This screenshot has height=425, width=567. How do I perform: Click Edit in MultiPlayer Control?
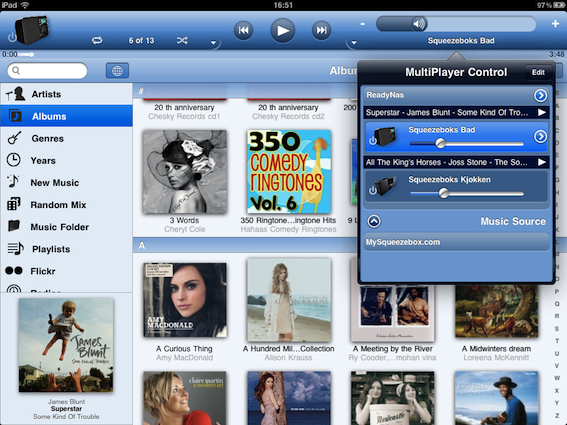click(x=538, y=72)
